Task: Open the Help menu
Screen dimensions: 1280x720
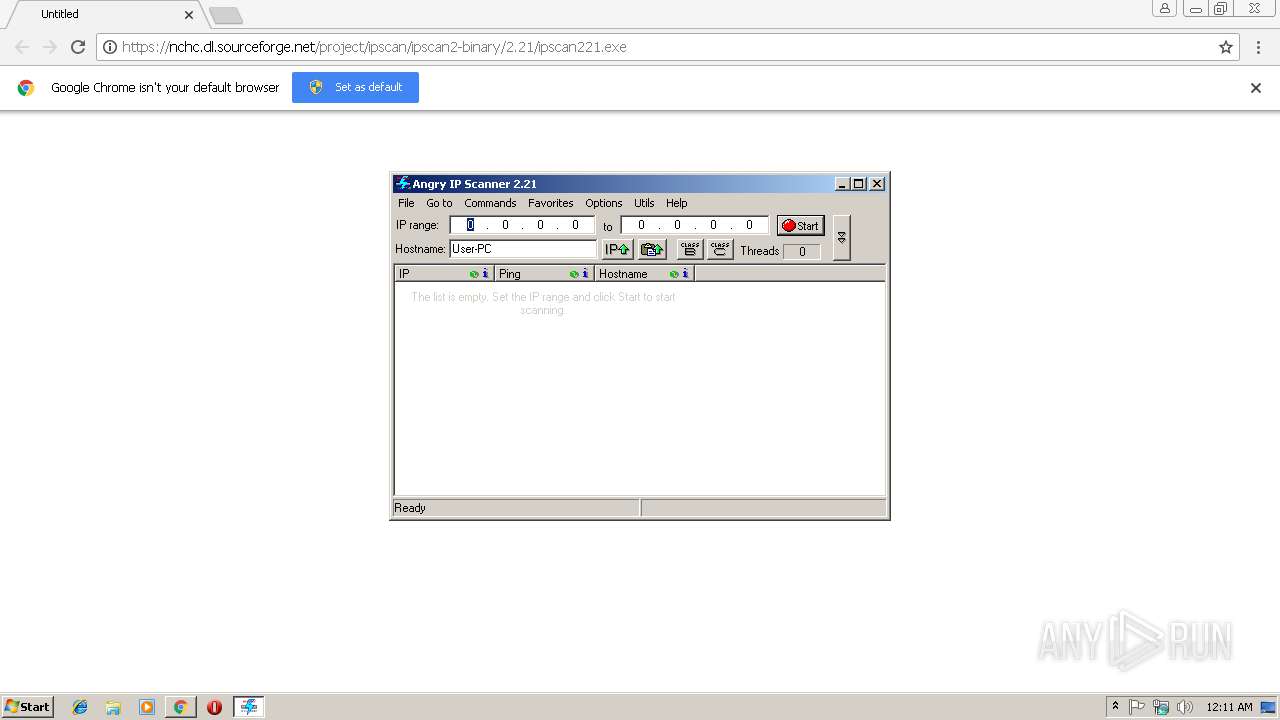Action: point(677,203)
